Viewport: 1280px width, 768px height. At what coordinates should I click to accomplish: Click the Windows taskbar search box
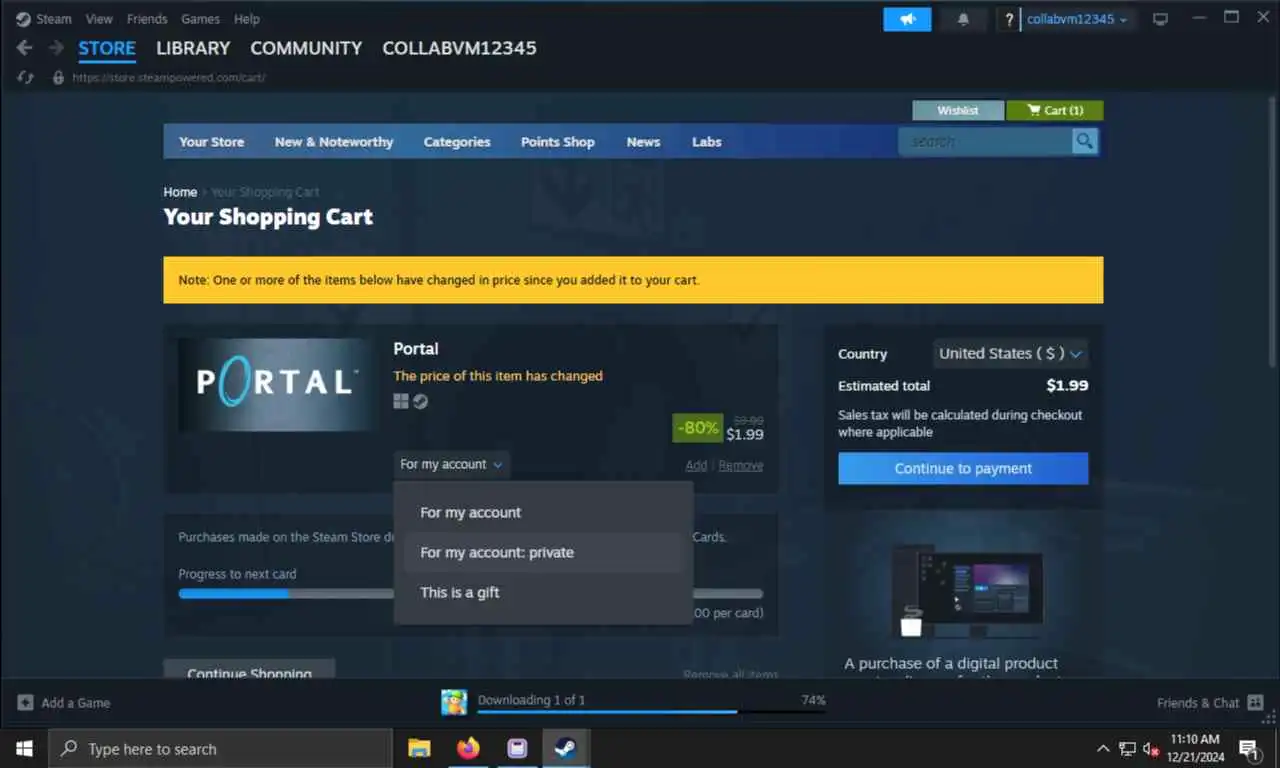tap(220, 748)
